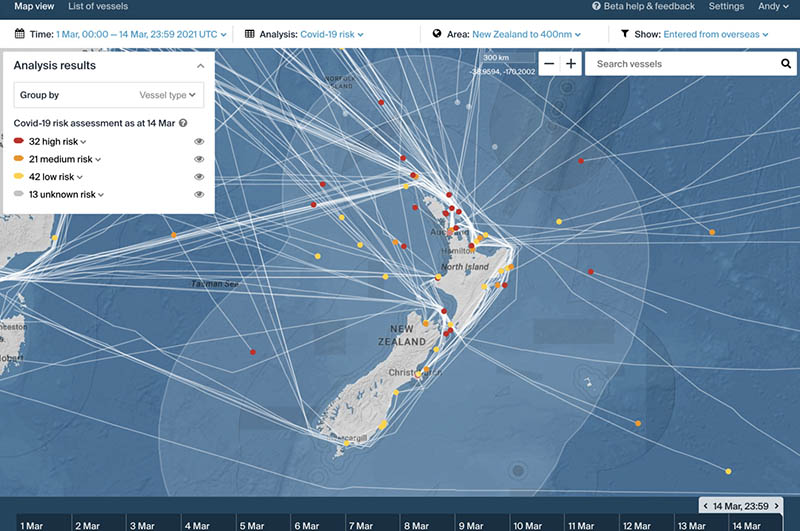
Task: Click the info icon beside Covid-19 risk assessment
Action: point(183,123)
